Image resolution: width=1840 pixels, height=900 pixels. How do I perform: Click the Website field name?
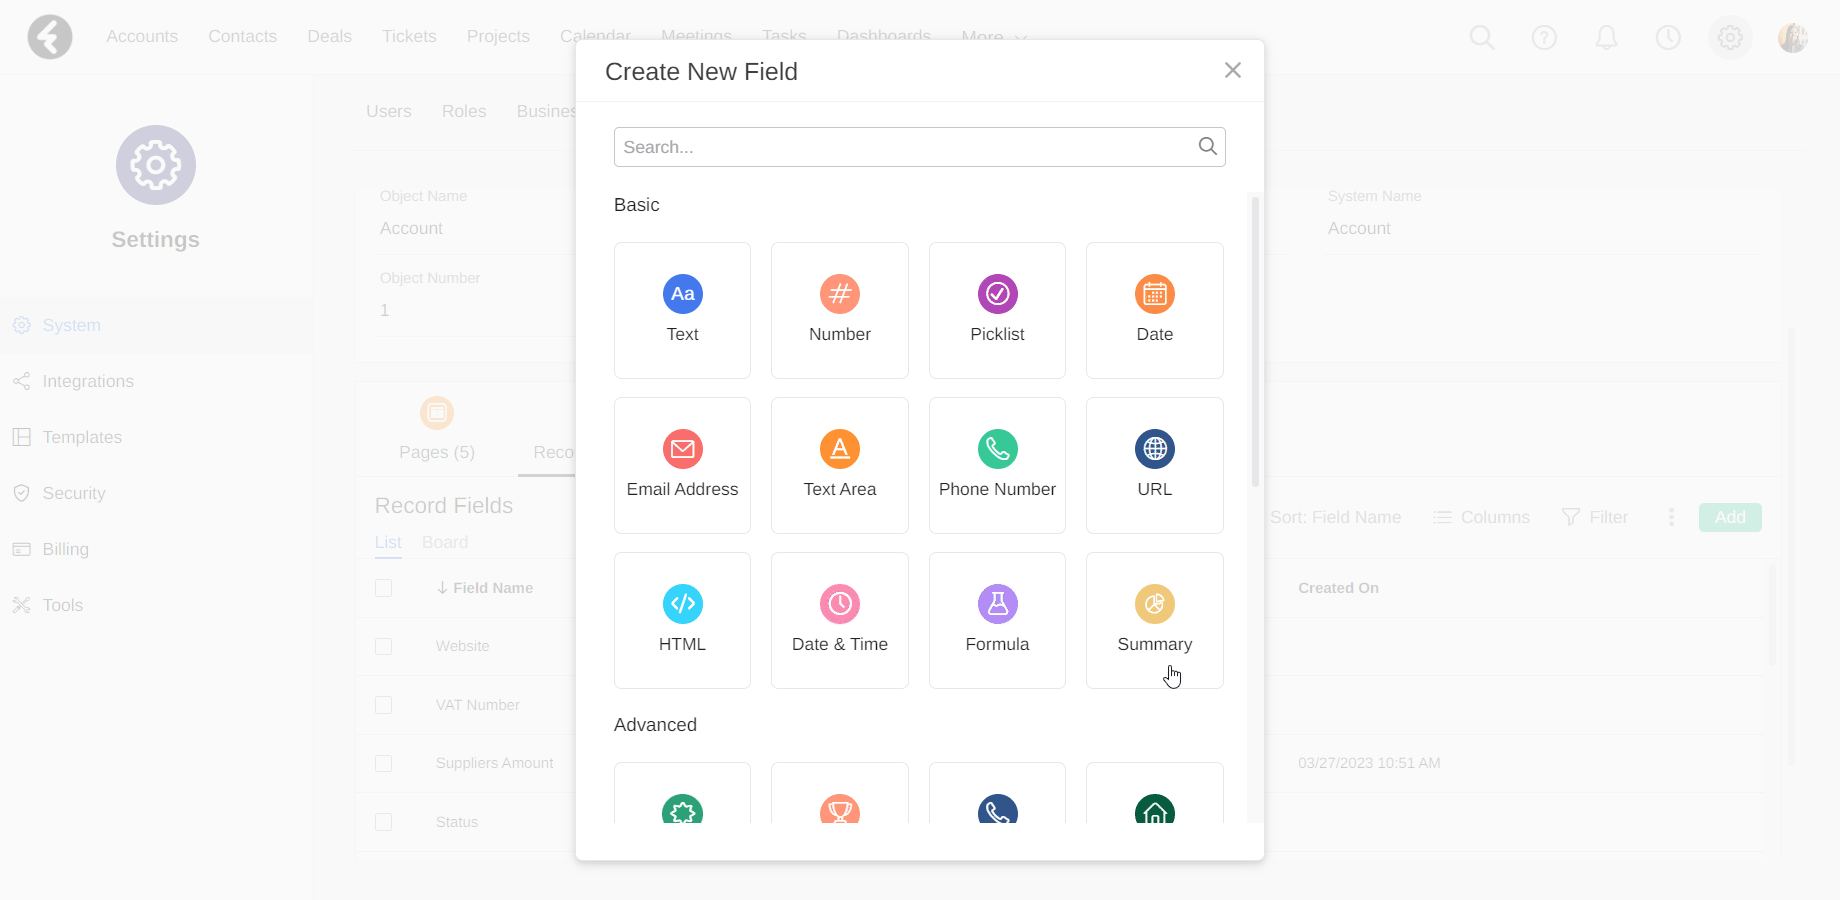pyautogui.click(x=462, y=646)
